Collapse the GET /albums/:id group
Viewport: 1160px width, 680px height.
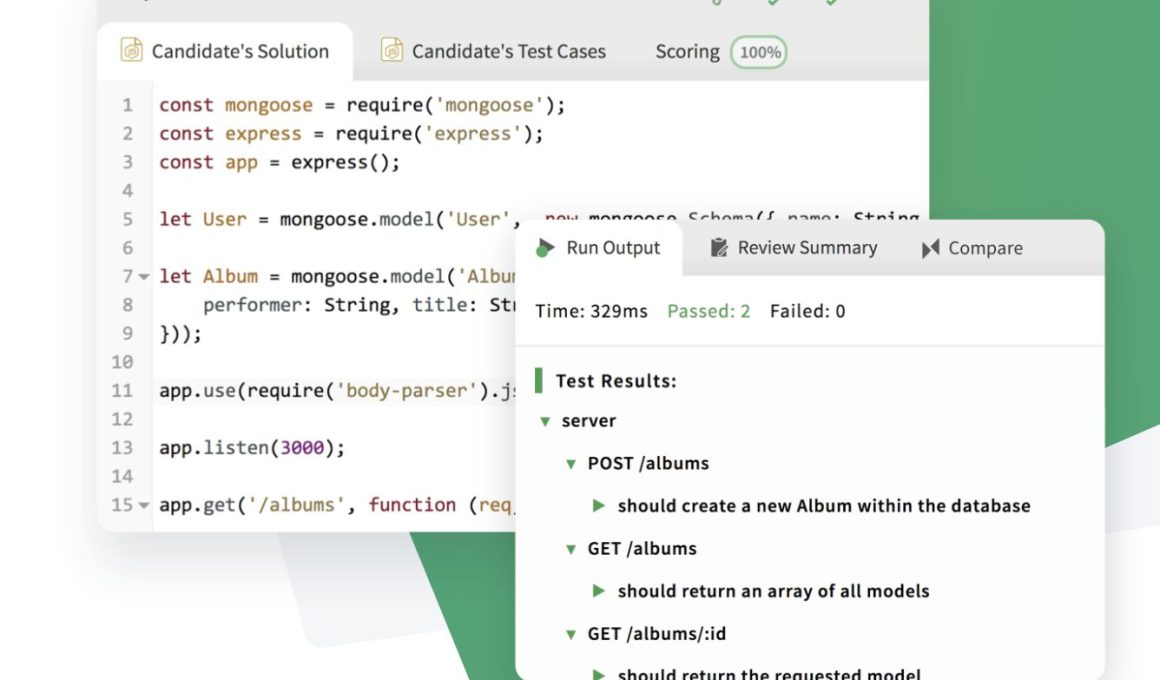571,634
